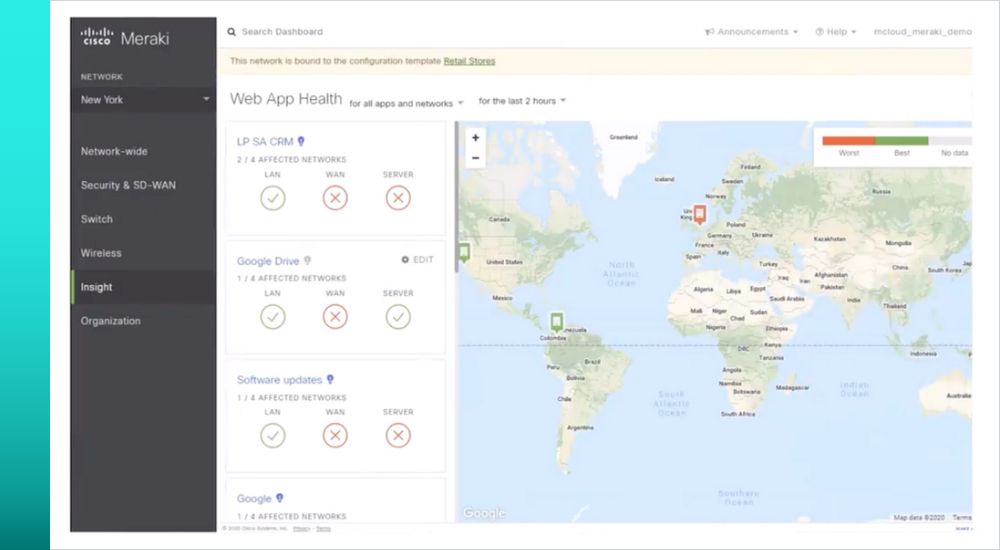Image resolution: width=1000 pixels, height=550 pixels.
Task: Click the Google app location pin icon
Action: [279, 498]
